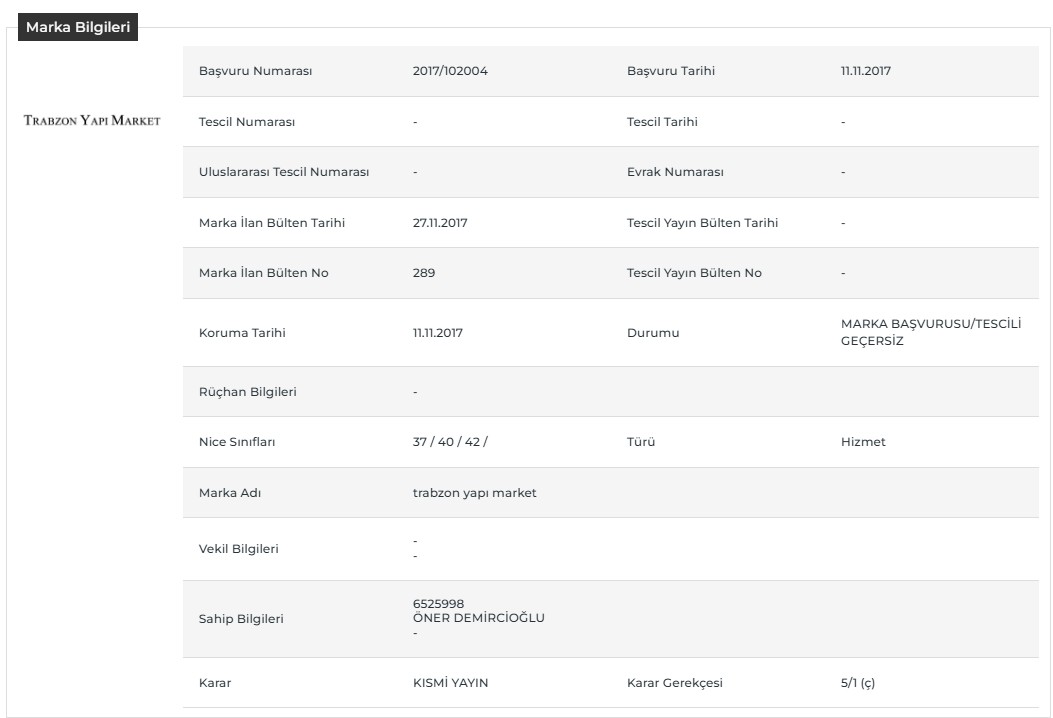The width and height of the screenshot is (1053, 718).
Task: Click the Türü value Hizmet
Action: (863, 441)
